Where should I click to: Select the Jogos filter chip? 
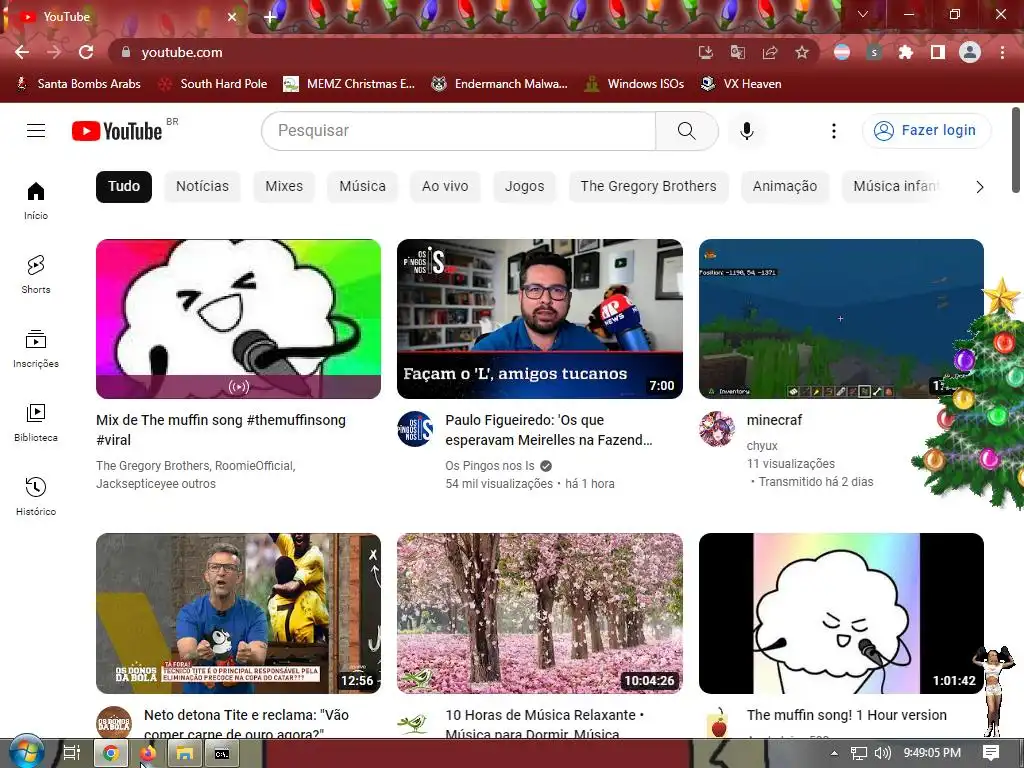tap(524, 187)
